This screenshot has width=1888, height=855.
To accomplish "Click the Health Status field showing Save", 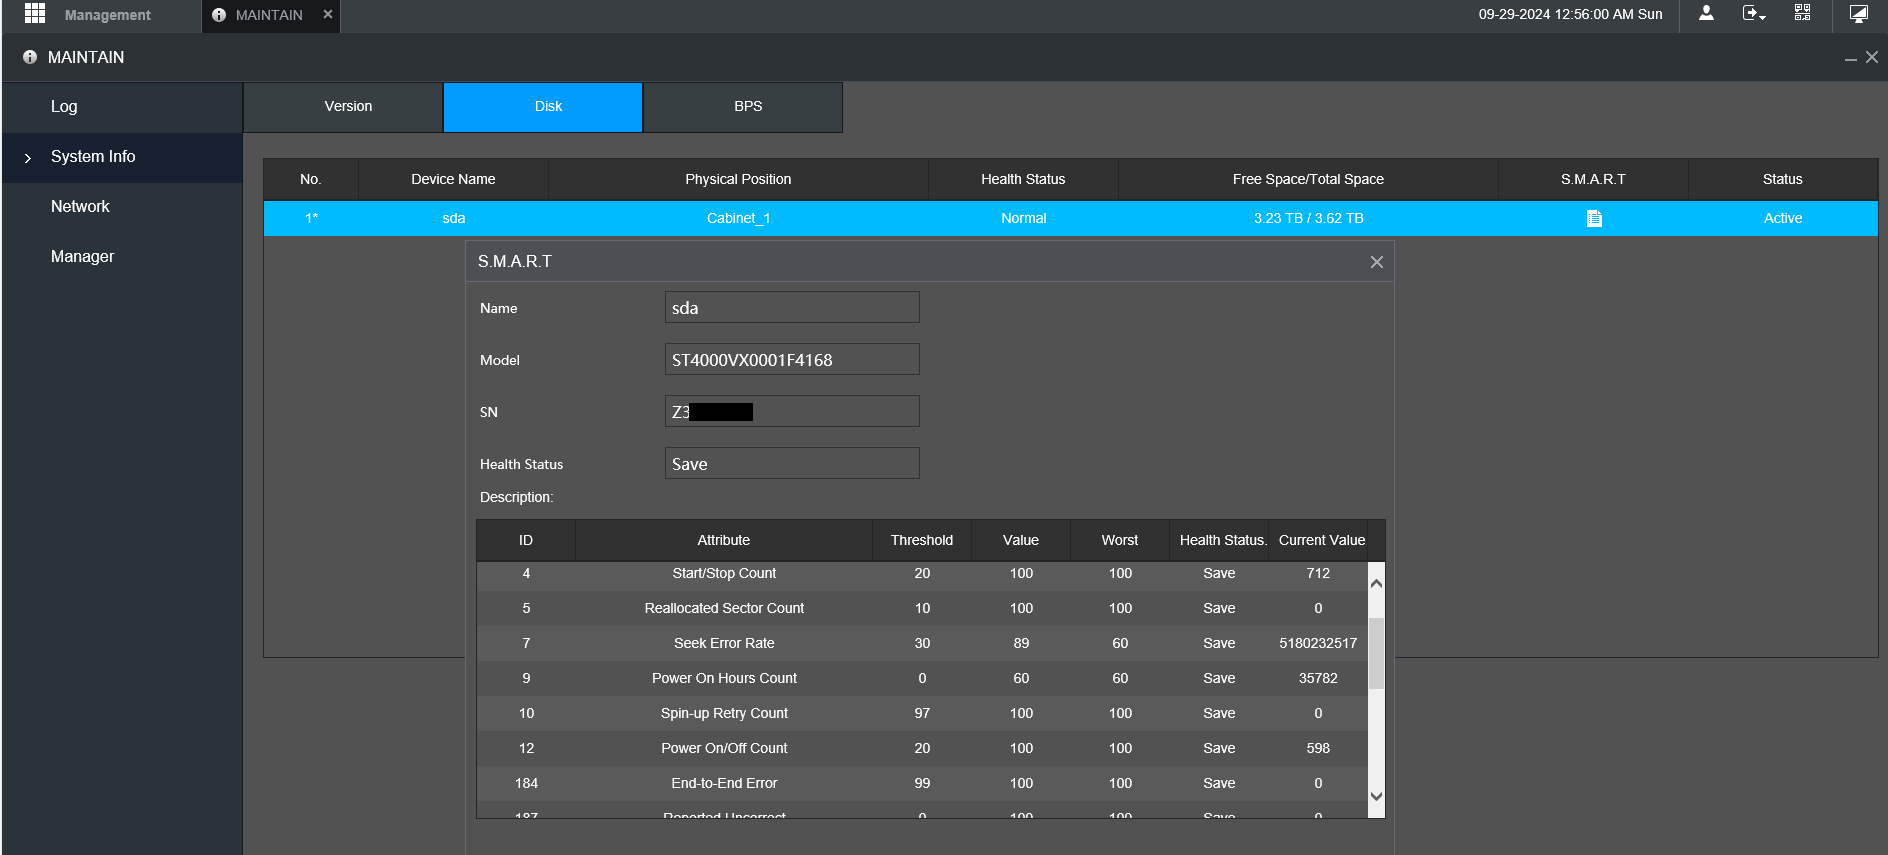I will 792,463.
